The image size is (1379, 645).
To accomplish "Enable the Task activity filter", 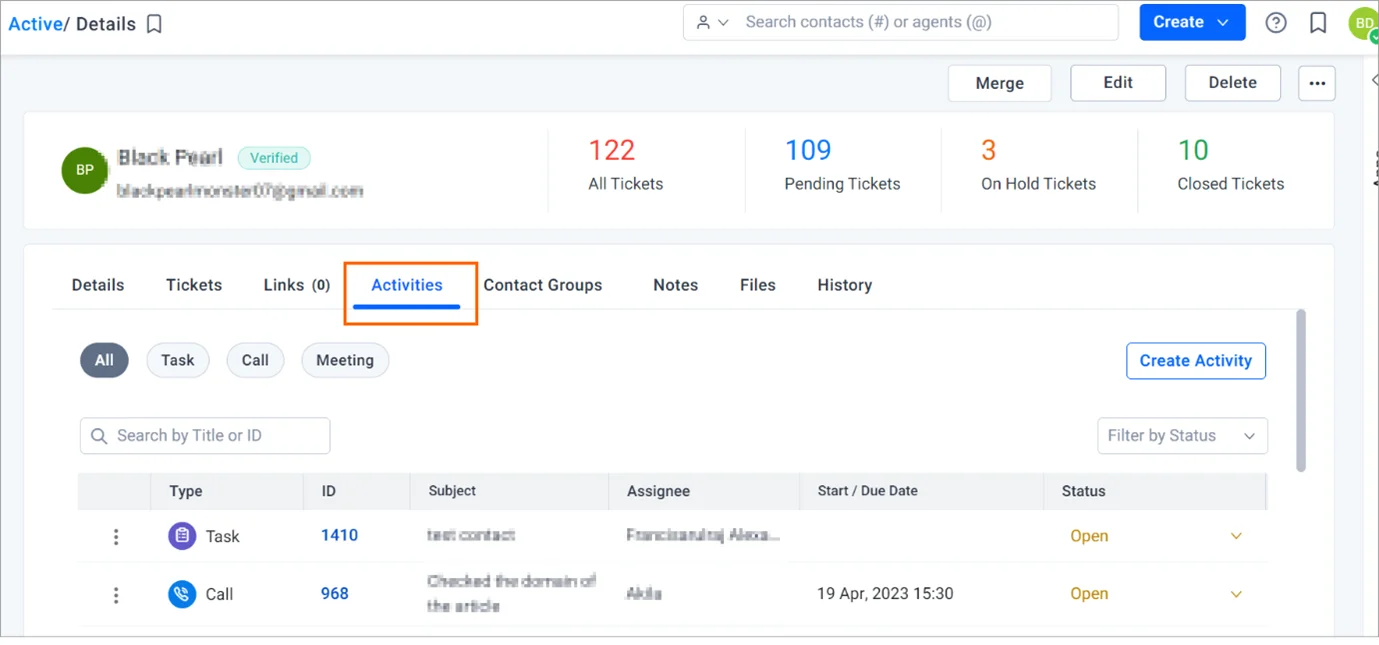I will pos(177,360).
